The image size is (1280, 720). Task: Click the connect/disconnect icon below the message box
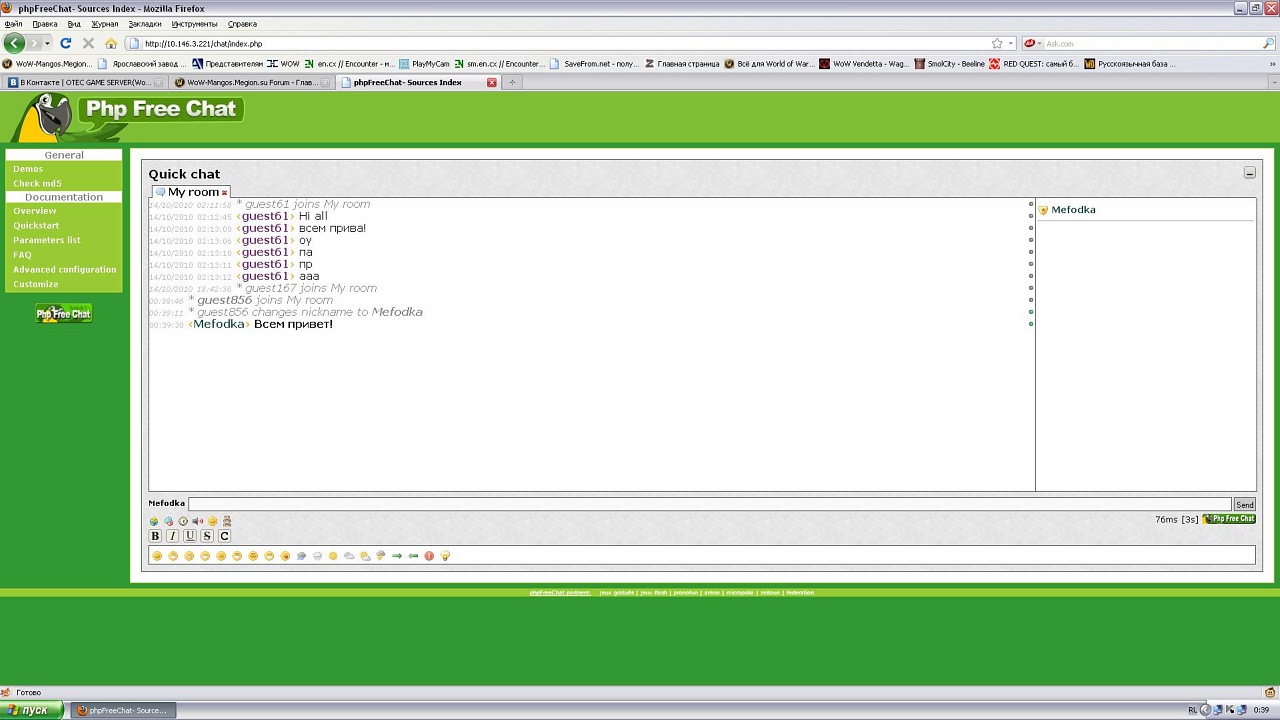[x=154, y=521]
